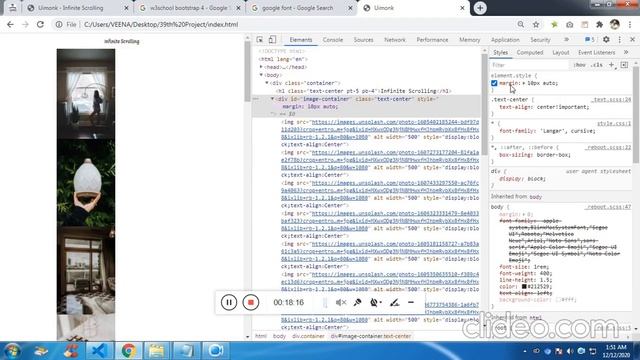Select the body breadcrumb
This screenshot has height=360, width=640.
279,336
